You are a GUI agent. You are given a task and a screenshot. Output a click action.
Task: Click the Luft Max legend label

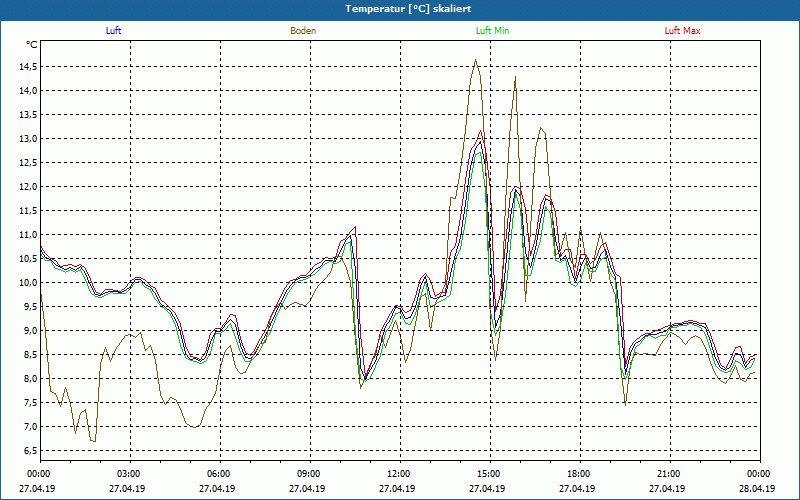point(682,31)
